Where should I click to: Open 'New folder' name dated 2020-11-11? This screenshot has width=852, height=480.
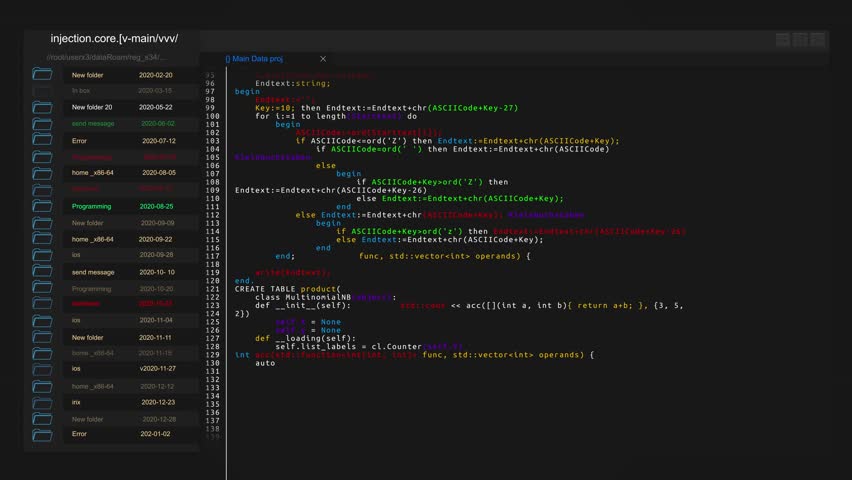click(87, 338)
